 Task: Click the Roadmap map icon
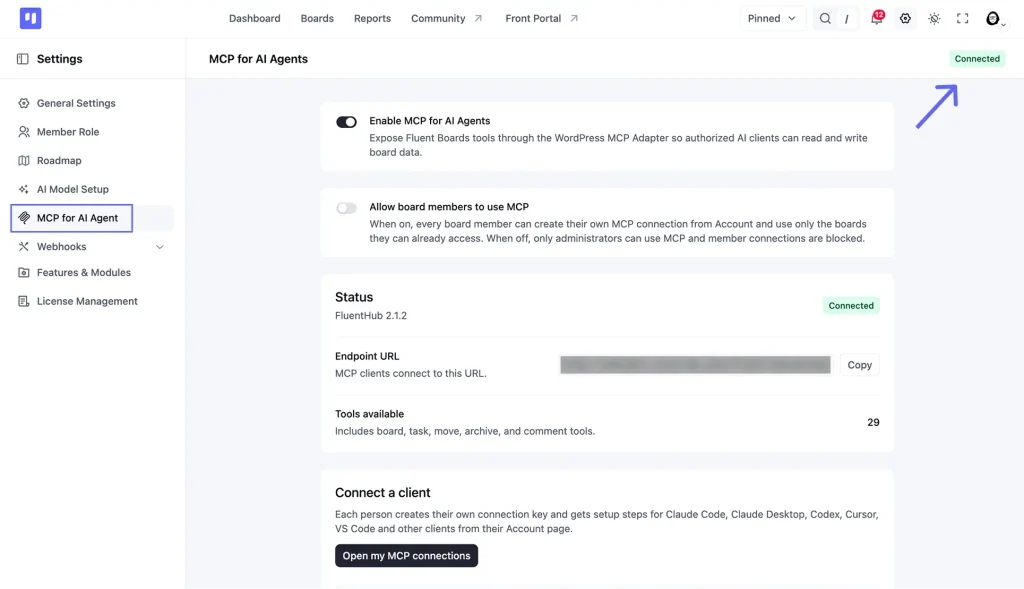[24, 161]
